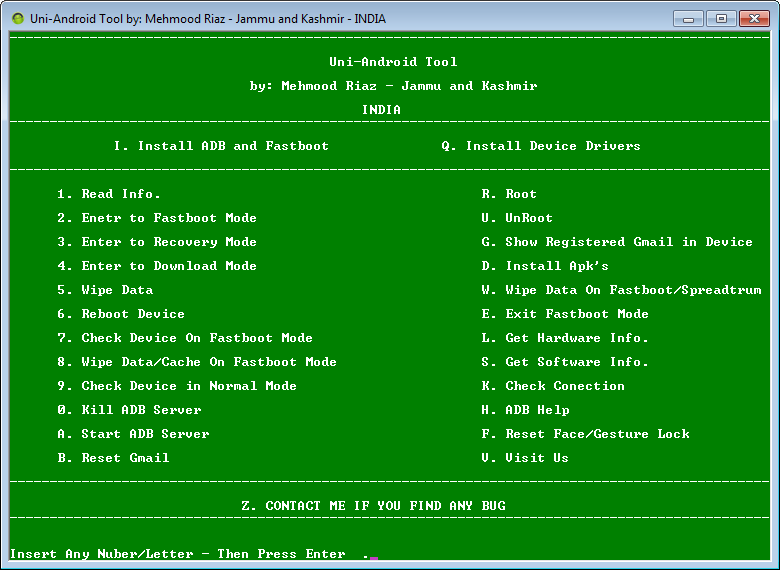
Task: Select 'U. UnRoot' option
Action: point(517,218)
